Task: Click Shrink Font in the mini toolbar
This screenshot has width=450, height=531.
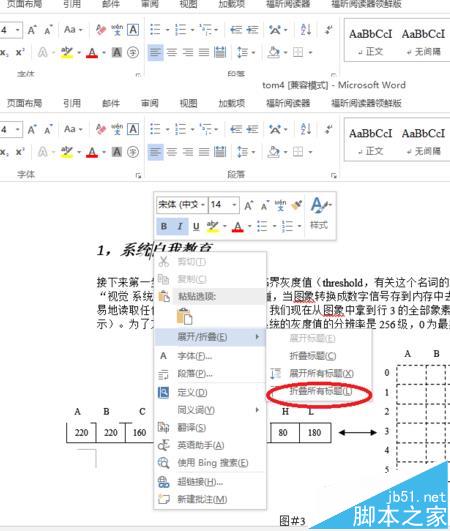Action: [265, 205]
